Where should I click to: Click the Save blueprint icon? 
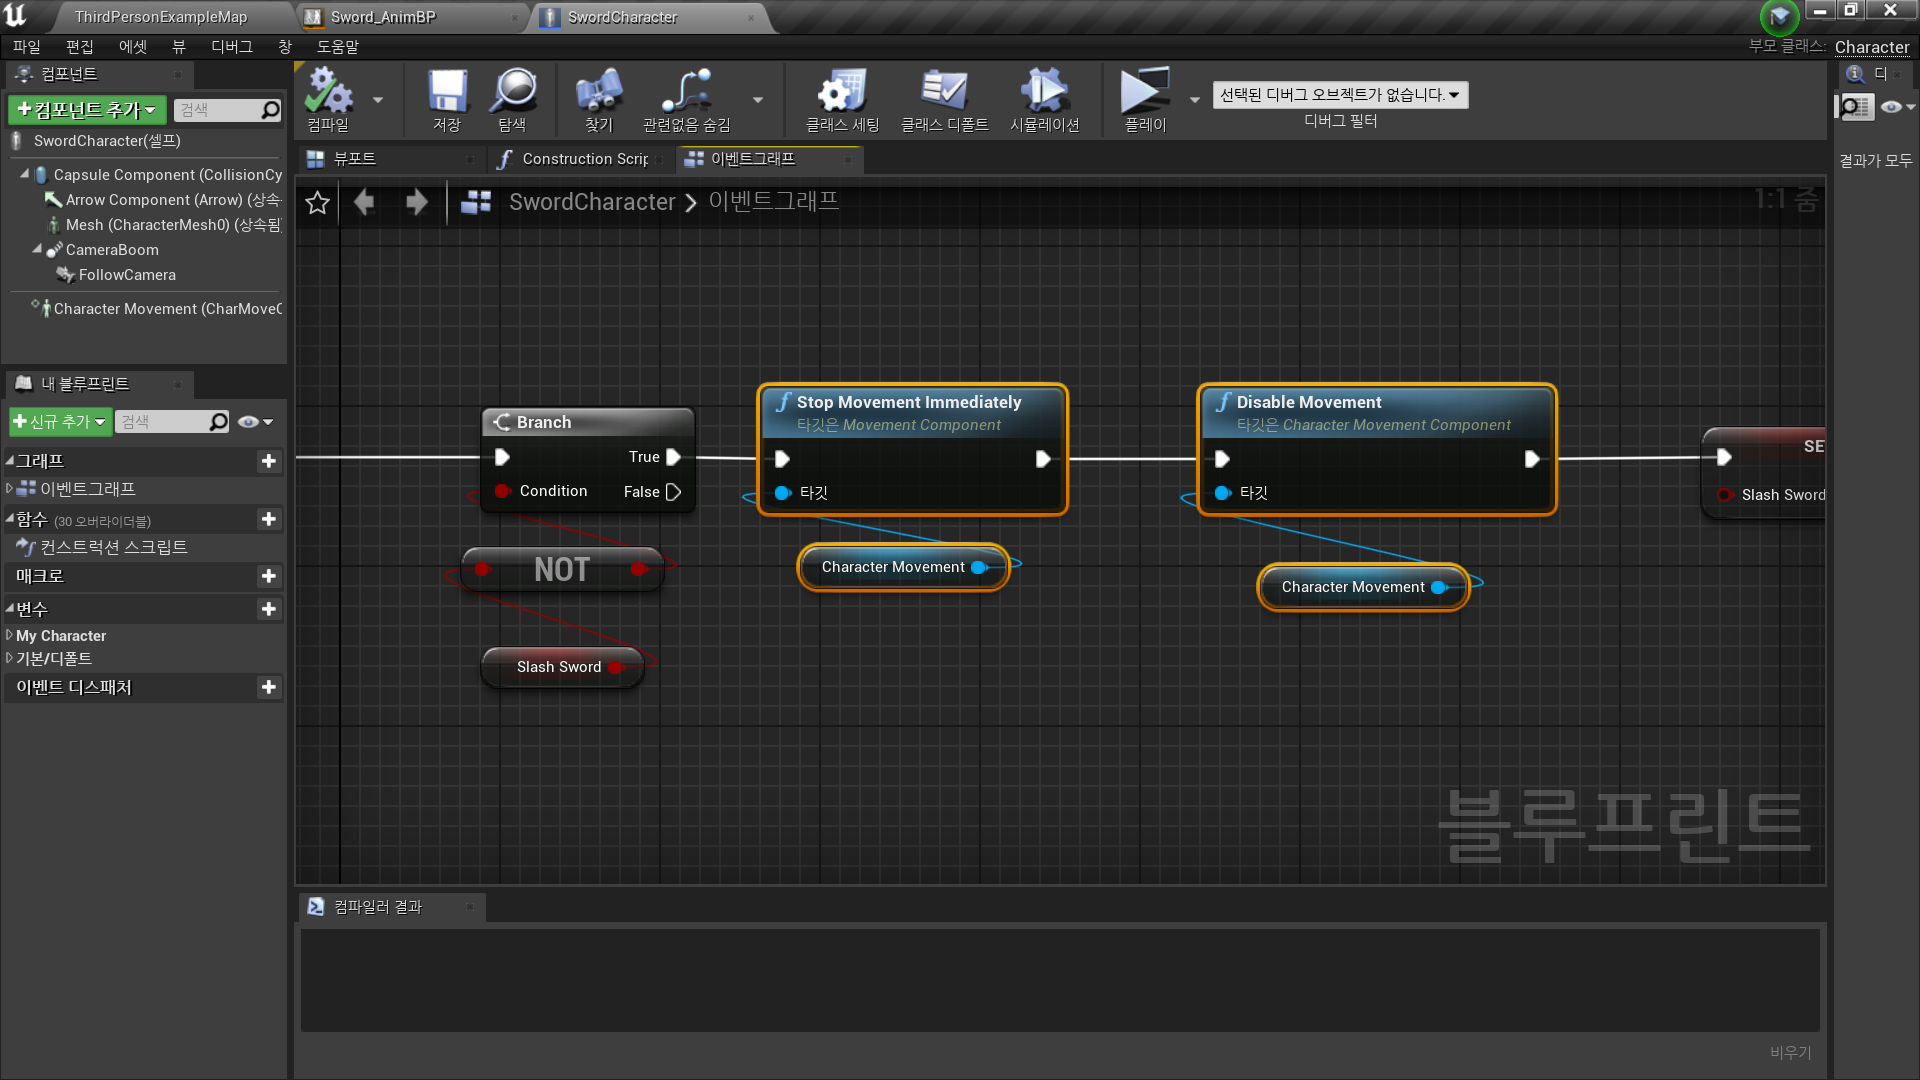click(x=447, y=92)
